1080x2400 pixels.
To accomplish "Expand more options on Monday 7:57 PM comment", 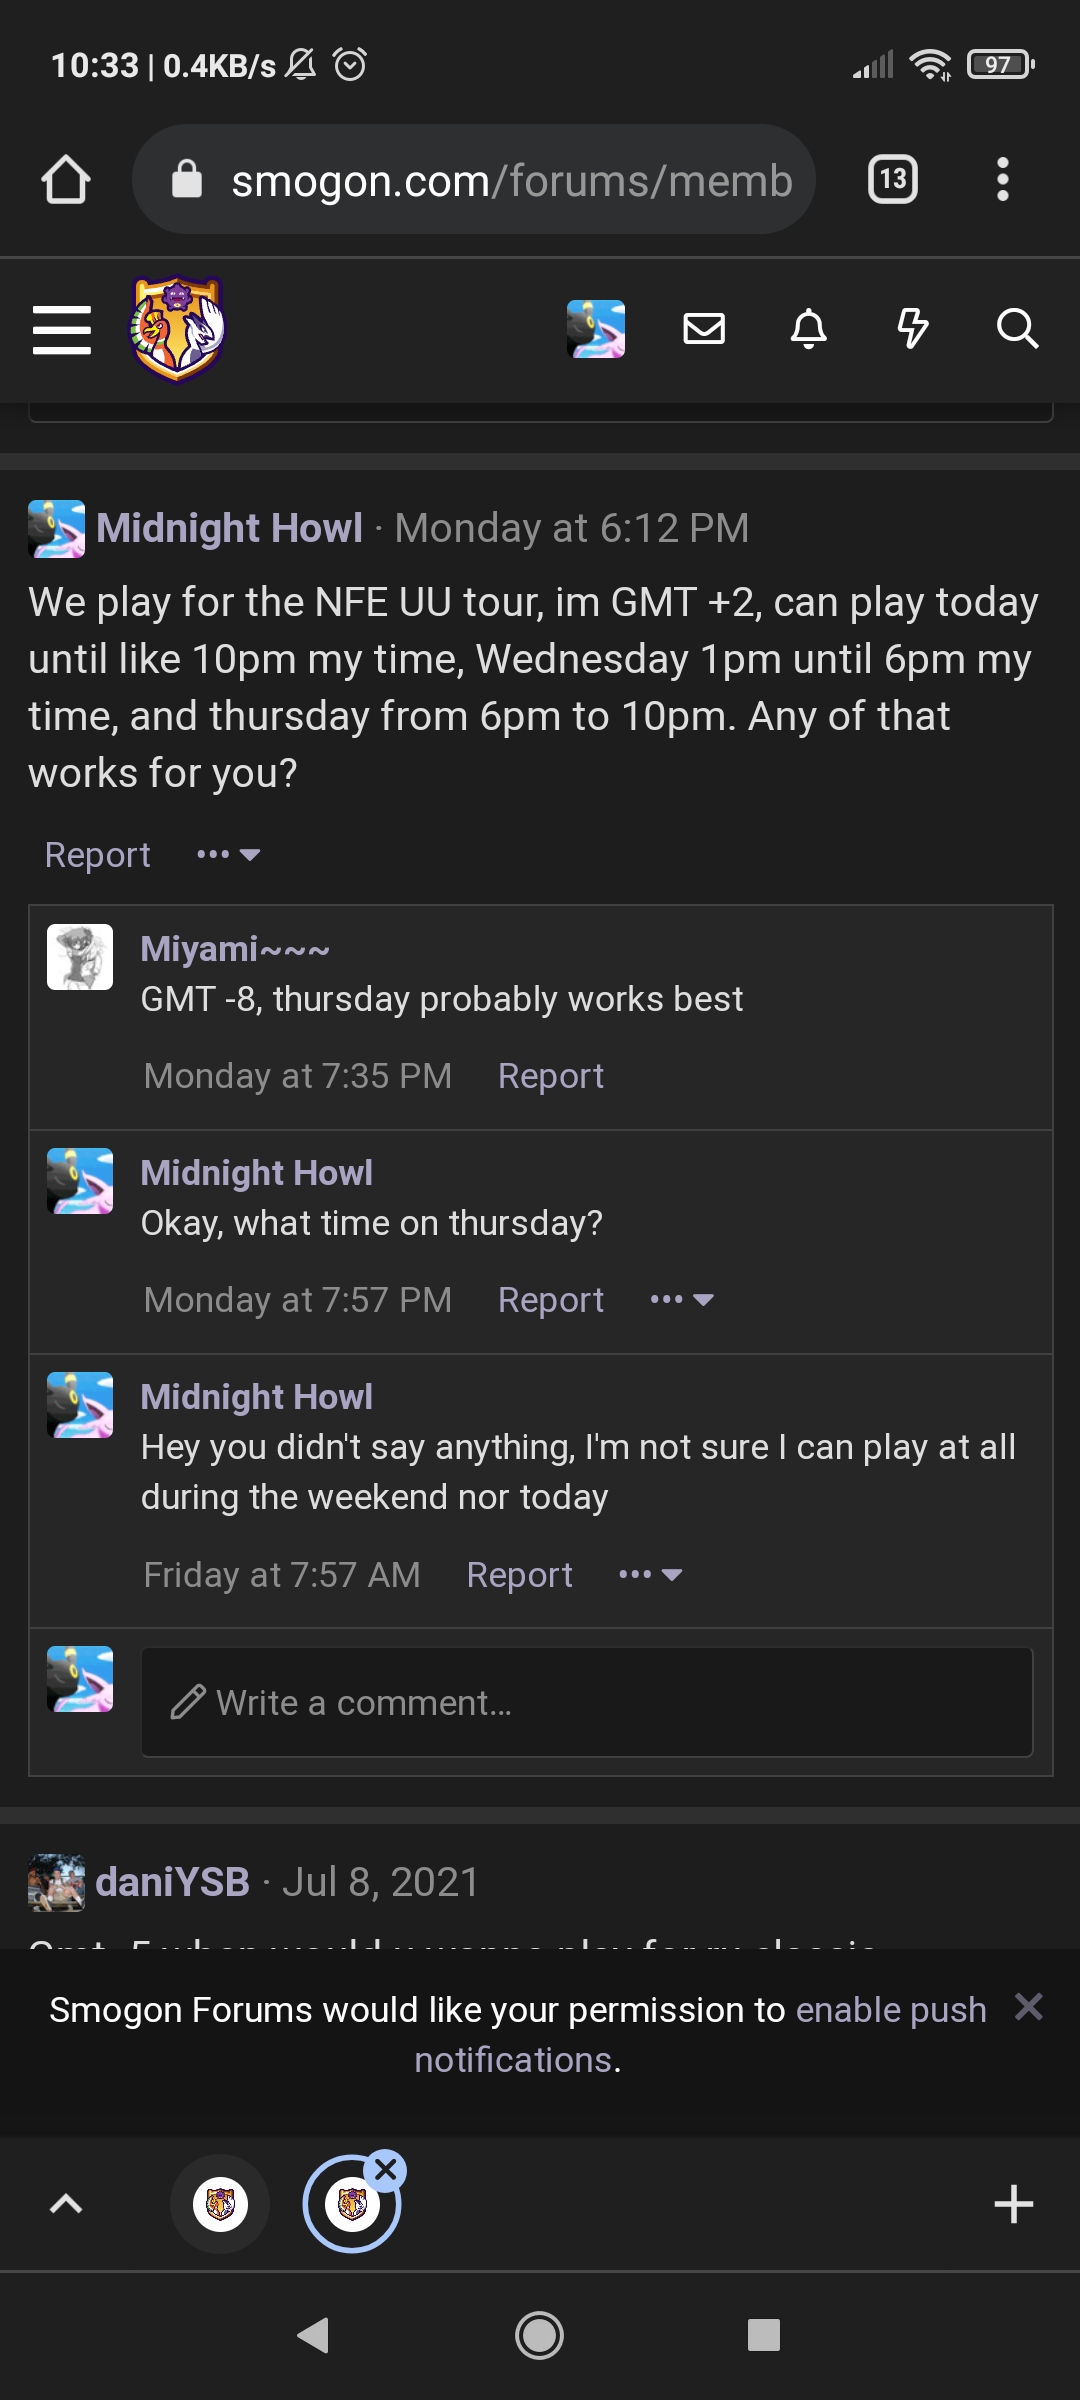I will (x=682, y=1299).
